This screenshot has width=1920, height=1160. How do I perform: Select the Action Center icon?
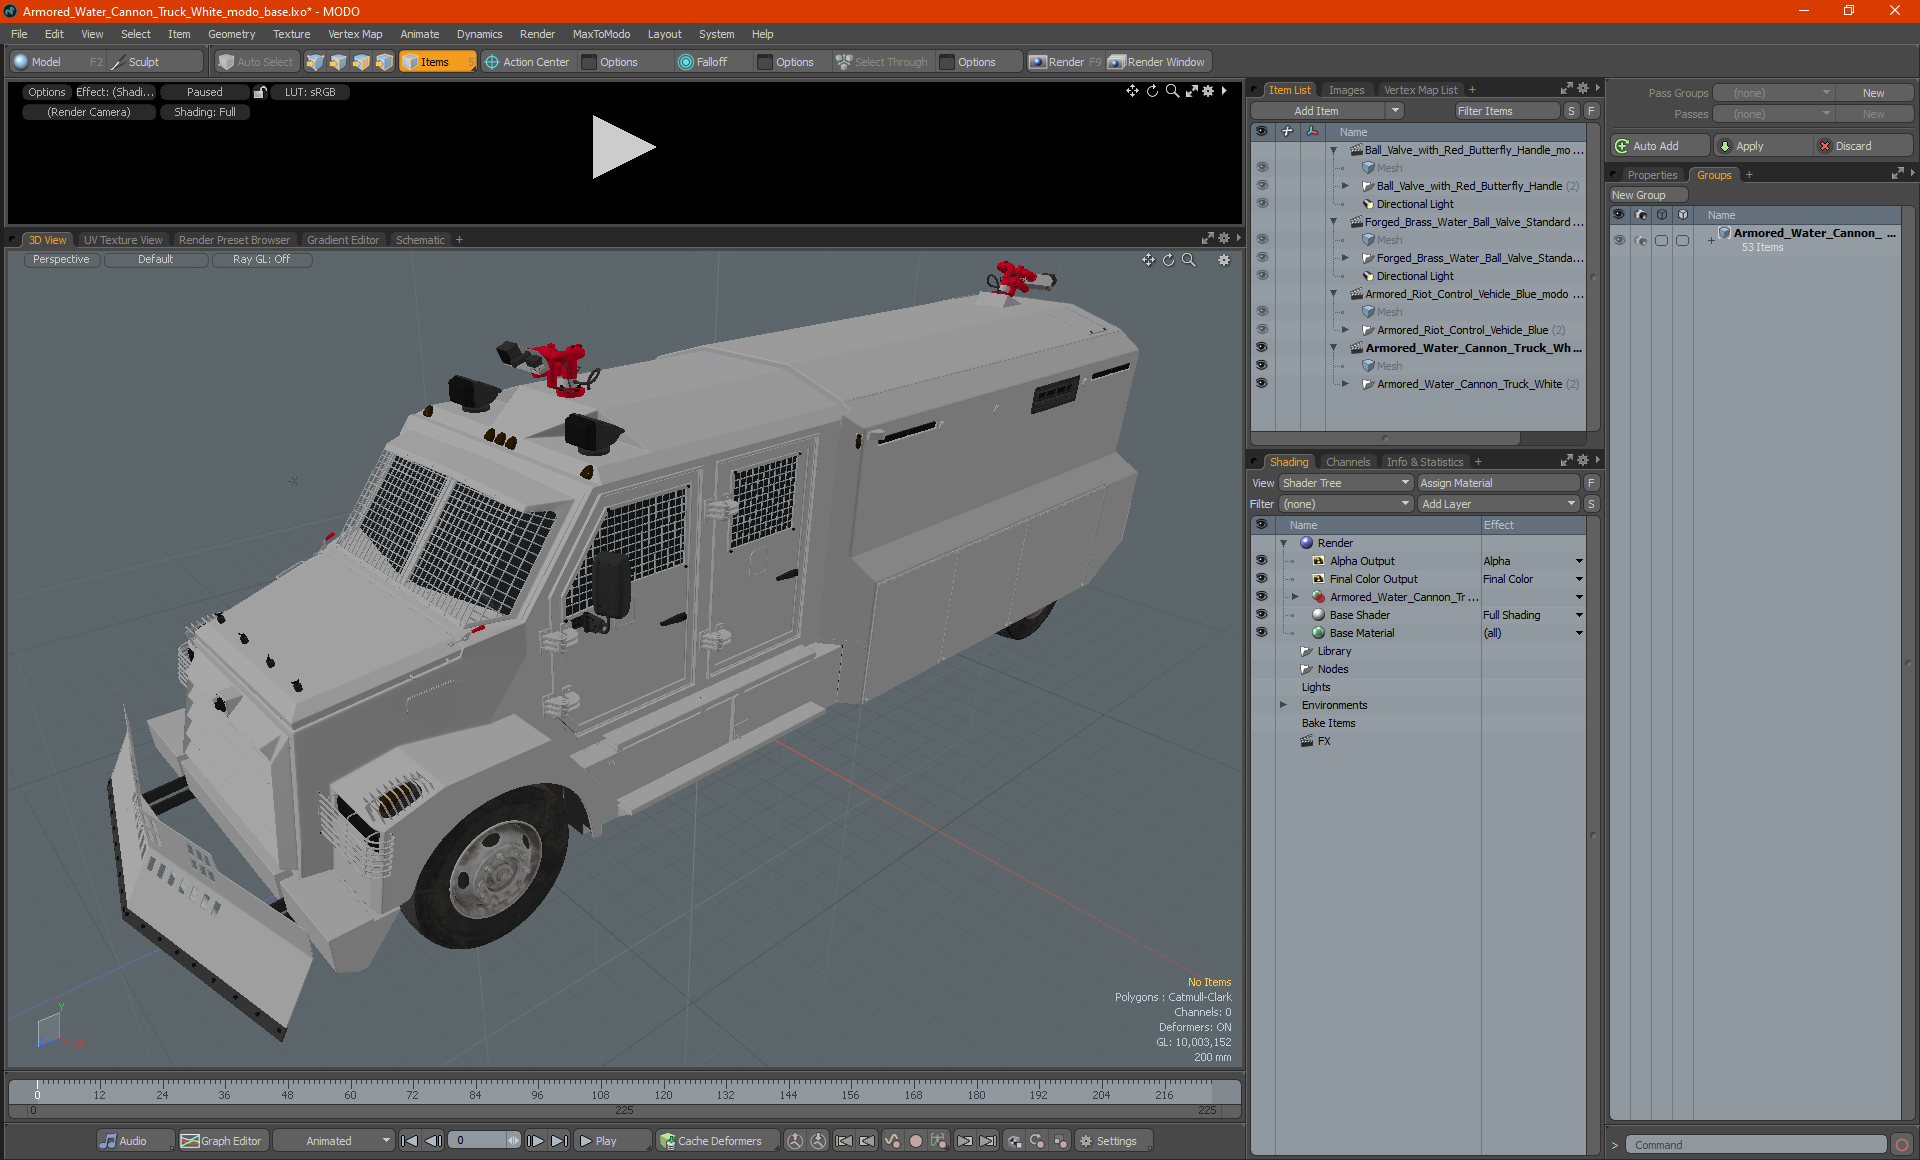492,62
